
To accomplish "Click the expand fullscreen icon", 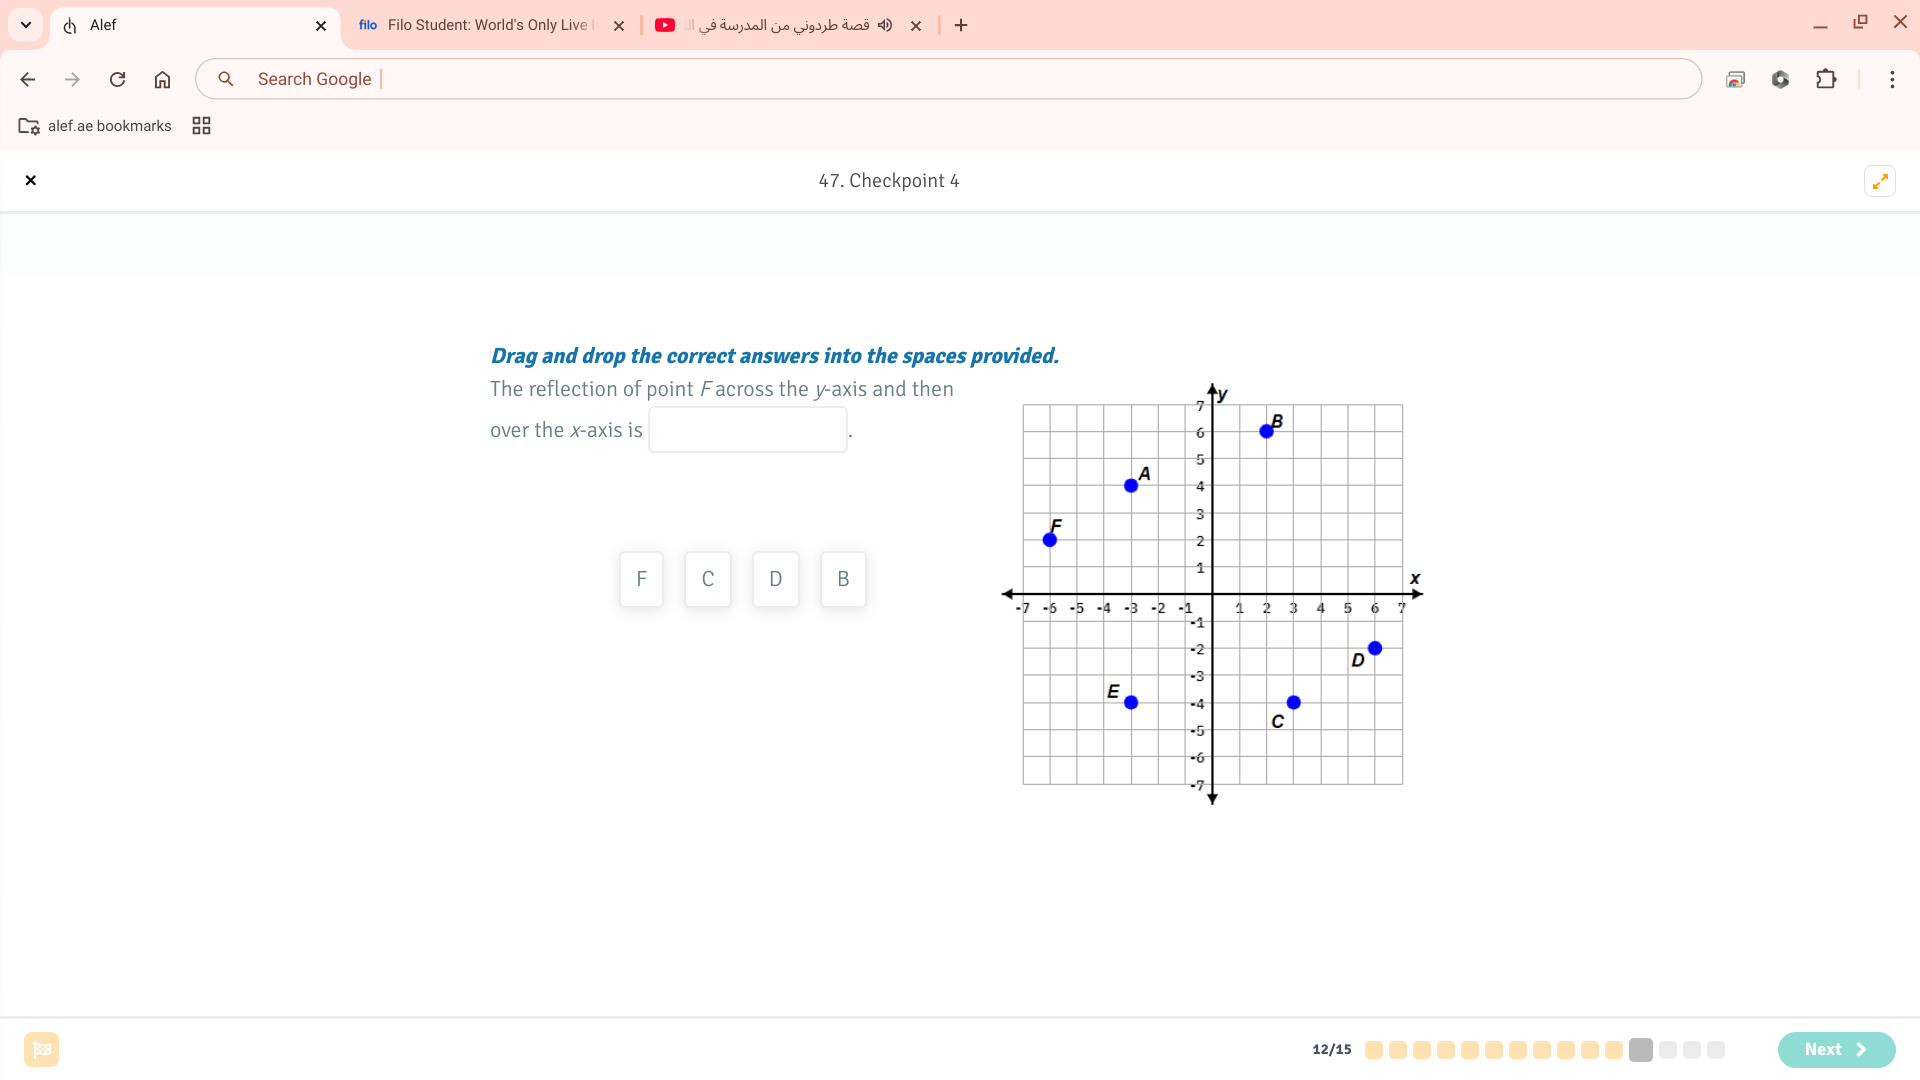I will (x=1880, y=181).
